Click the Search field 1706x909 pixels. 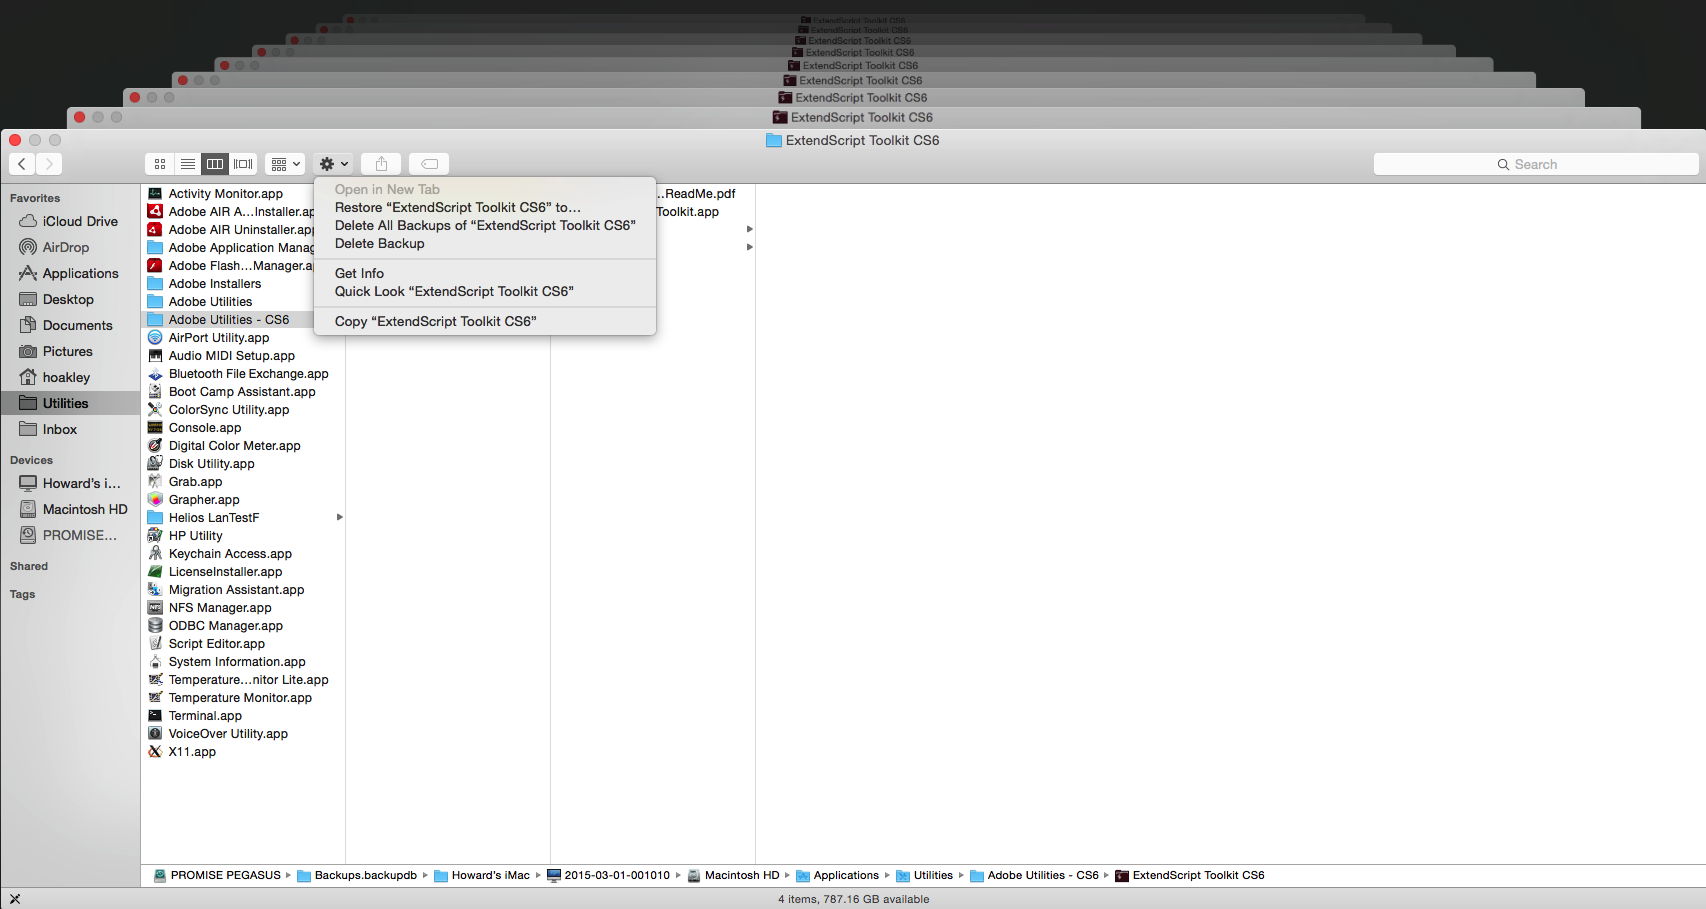1535,164
